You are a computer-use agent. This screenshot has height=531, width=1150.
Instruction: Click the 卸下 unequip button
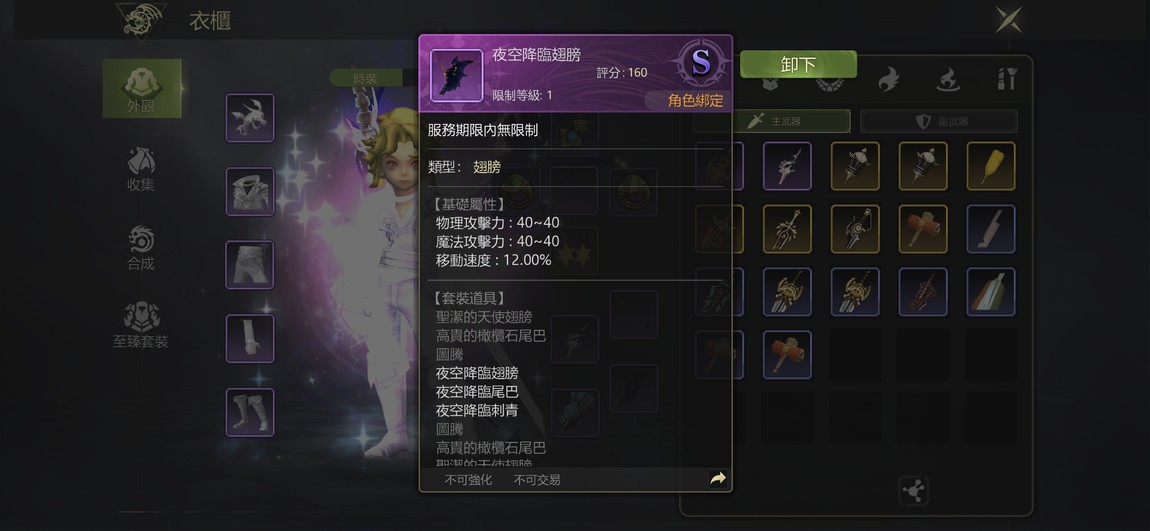coord(798,65)
